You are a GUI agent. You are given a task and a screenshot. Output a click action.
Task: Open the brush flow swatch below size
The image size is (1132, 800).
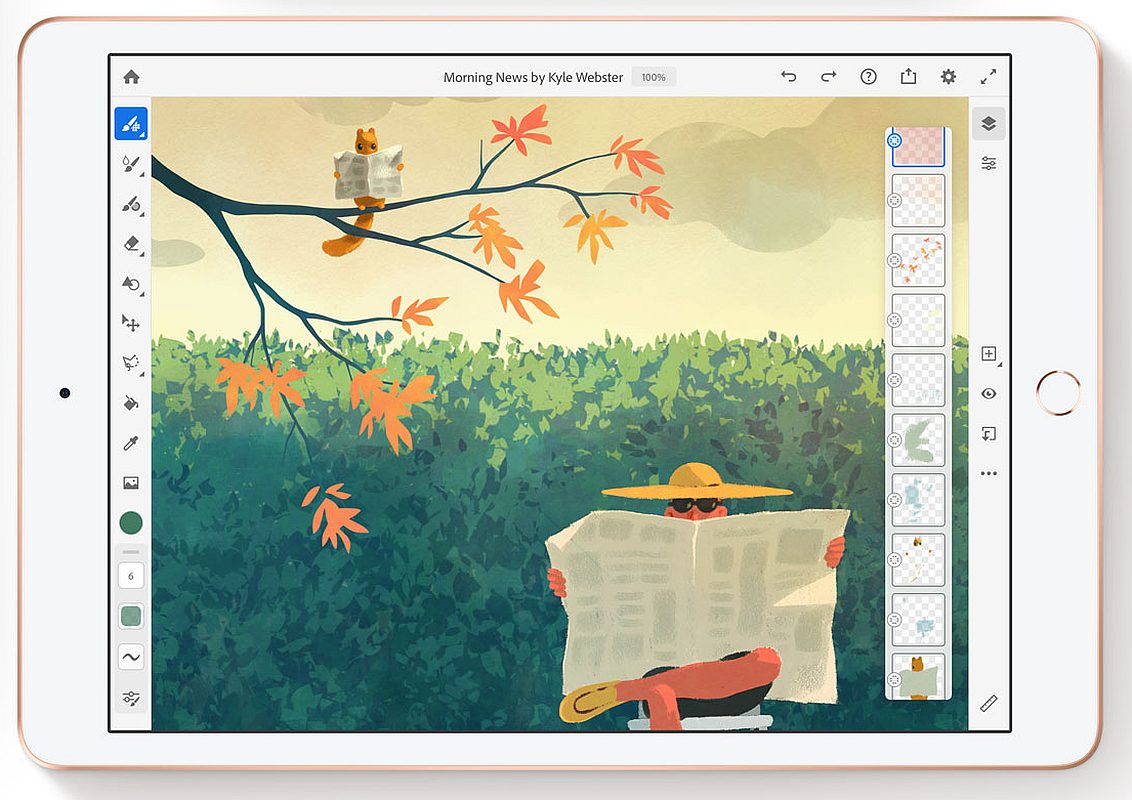(131, 616)
